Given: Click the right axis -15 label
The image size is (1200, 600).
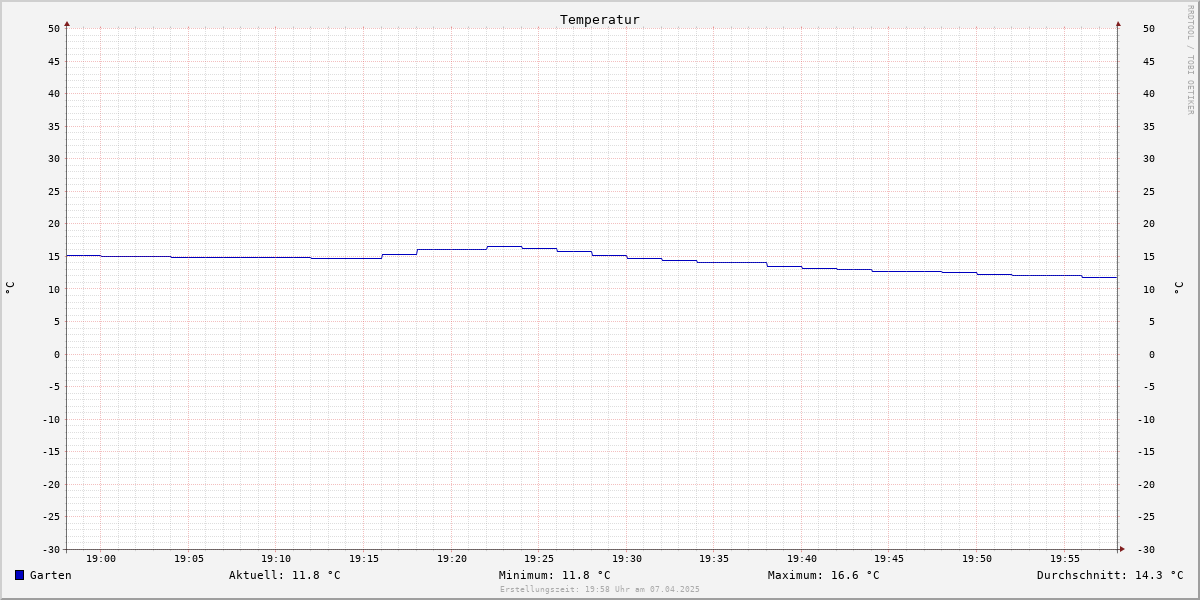Looking at the screenshot, I should click(x=1146, y=452).
